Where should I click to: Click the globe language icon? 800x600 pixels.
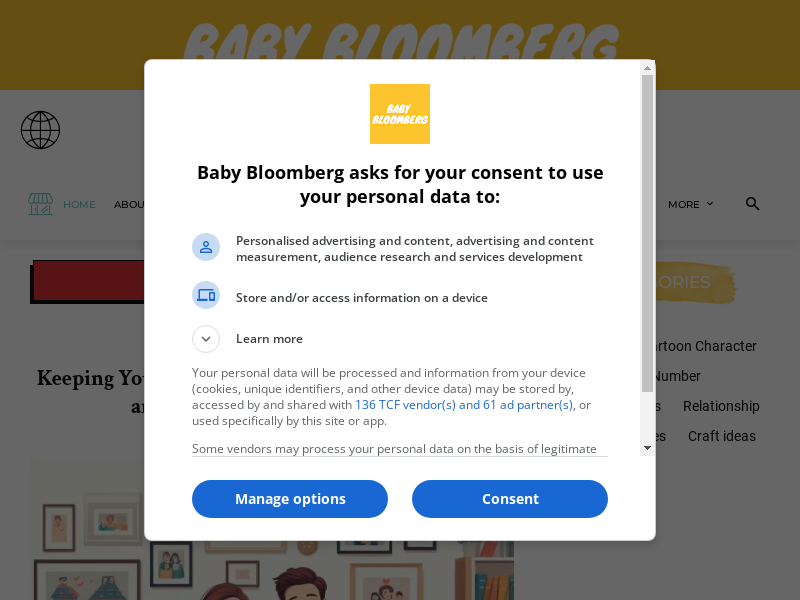point(40,130)
